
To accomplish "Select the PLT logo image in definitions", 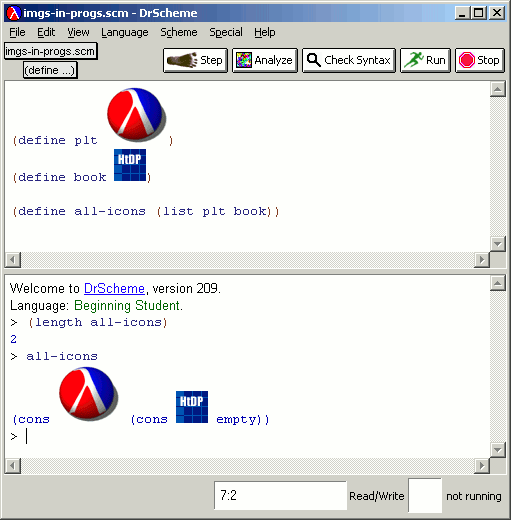I will [136, 115].
